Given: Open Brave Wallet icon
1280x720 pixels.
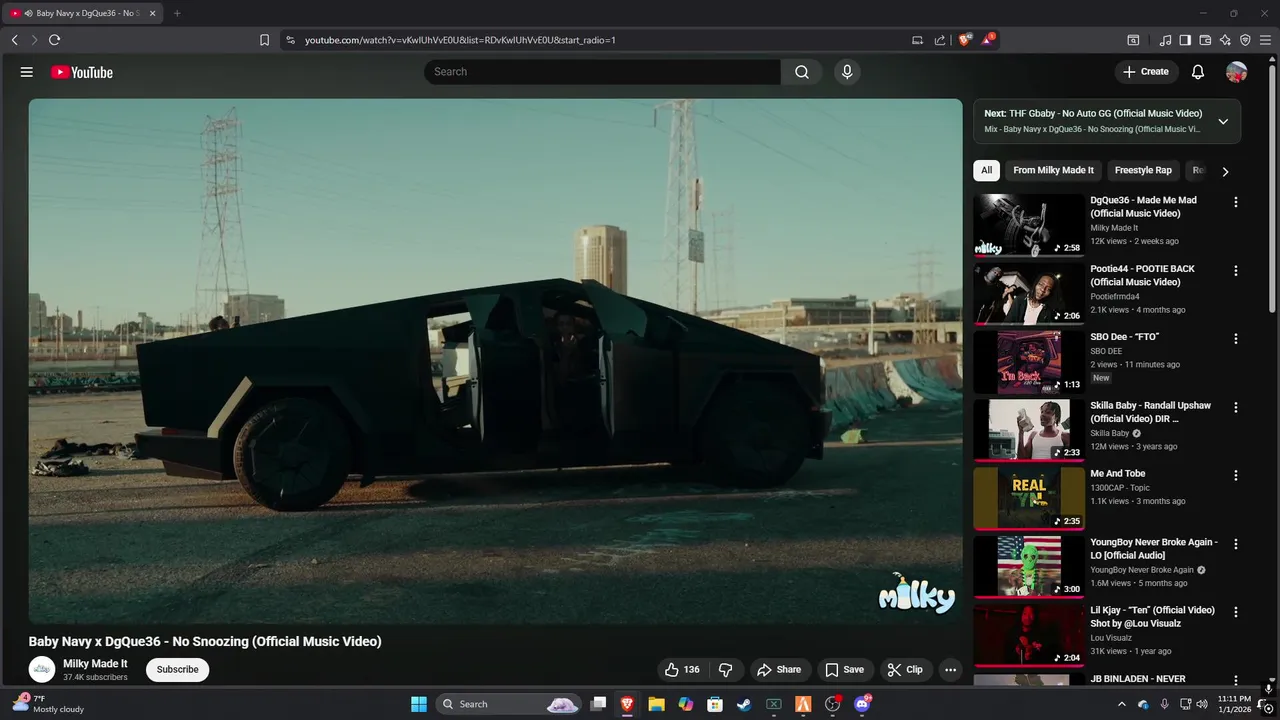Looking at the screenshot, I should [x=1205, y=40].
